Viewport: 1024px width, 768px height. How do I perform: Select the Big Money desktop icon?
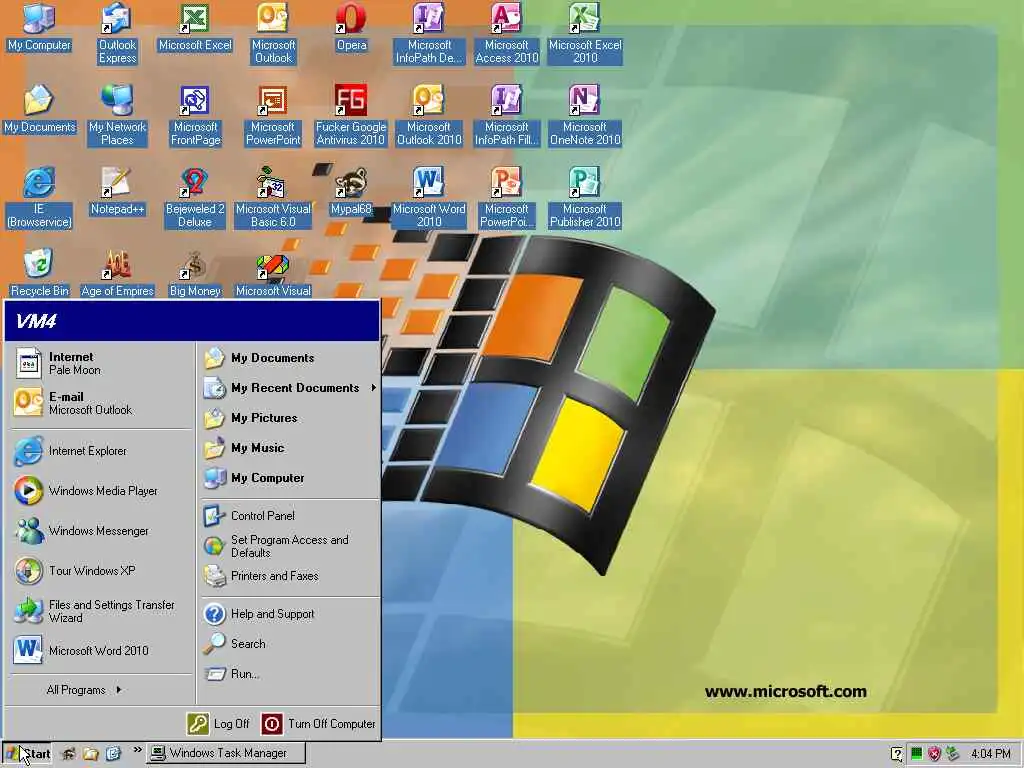coord(195,274)
